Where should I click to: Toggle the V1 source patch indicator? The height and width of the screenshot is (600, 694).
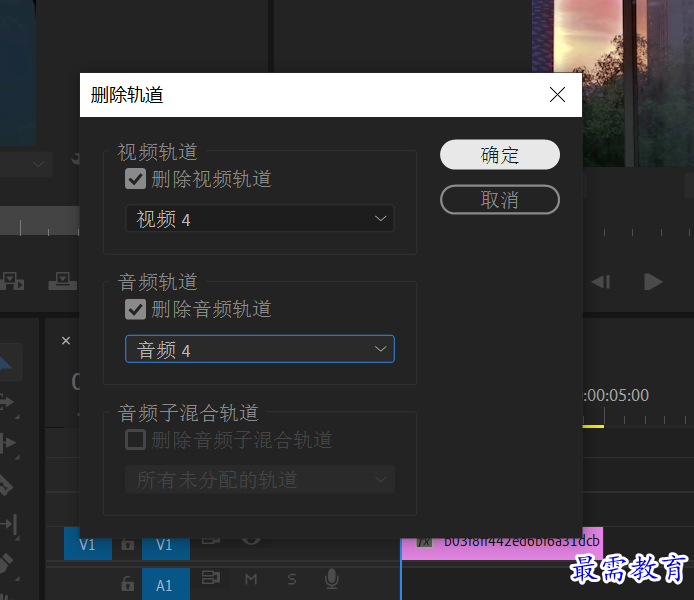[88, 544]
